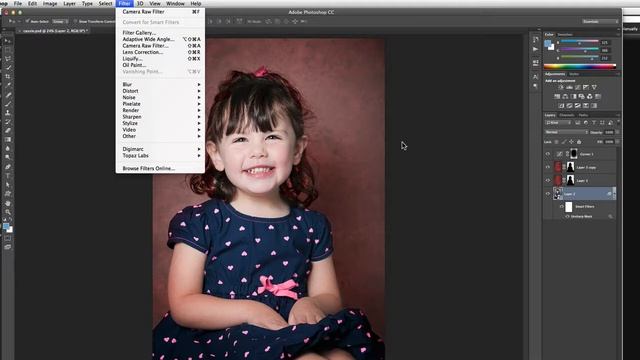Viewport: 640px width, 360px height.
Task: Select the Hand tool
Action: tap(8, 203)
